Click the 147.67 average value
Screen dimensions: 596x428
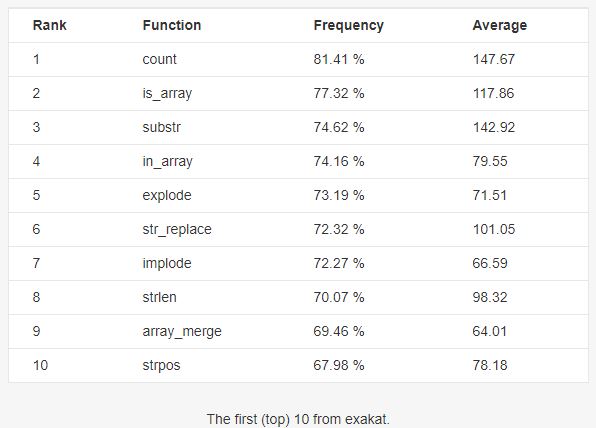click(x=494, y=59)
